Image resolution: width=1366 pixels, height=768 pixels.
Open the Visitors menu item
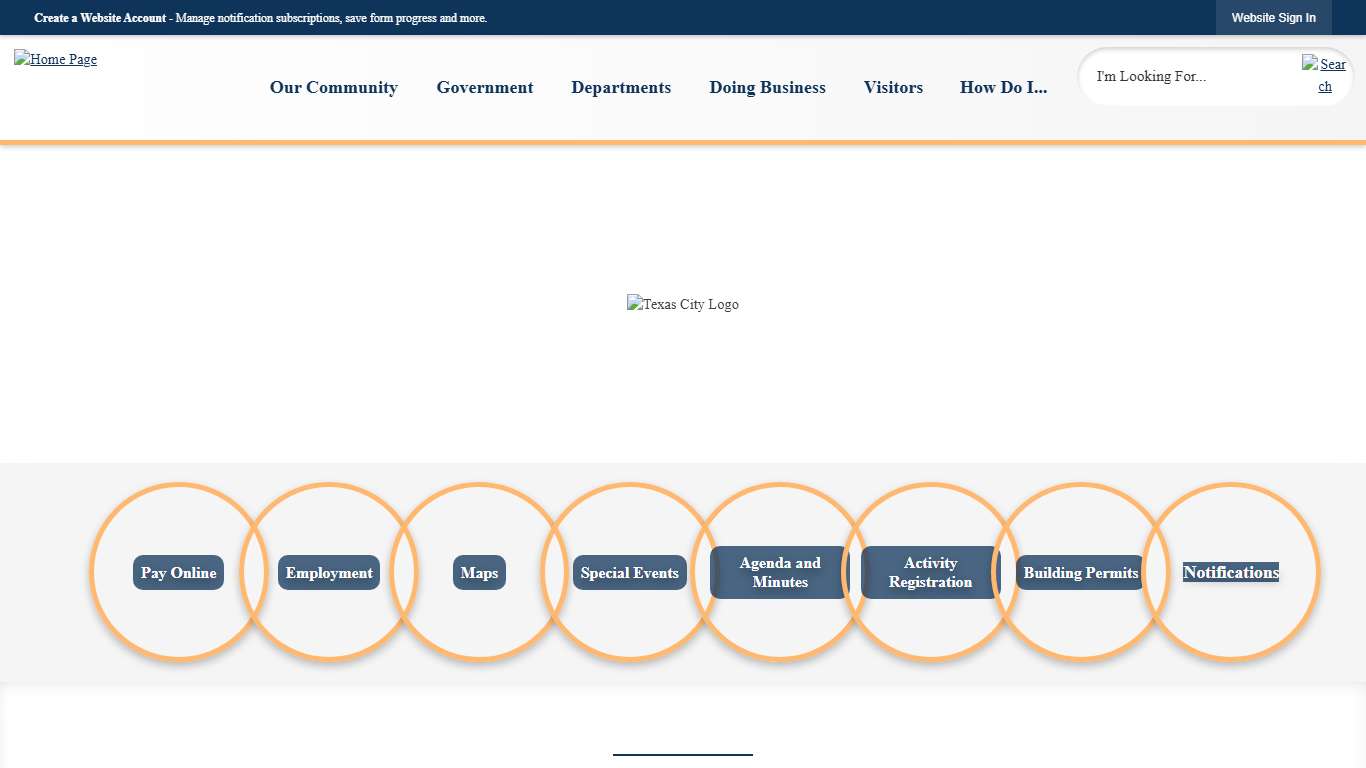[893, 88]
